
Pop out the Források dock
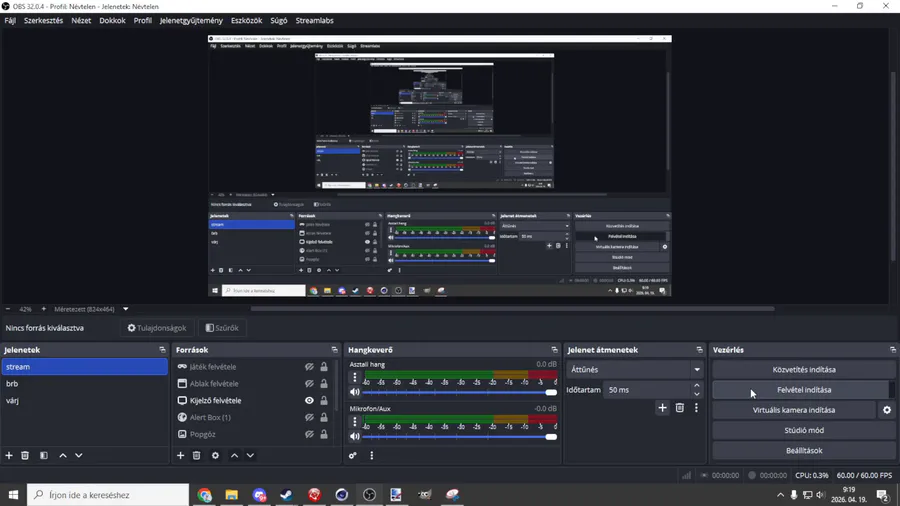[x=335, y=349]
